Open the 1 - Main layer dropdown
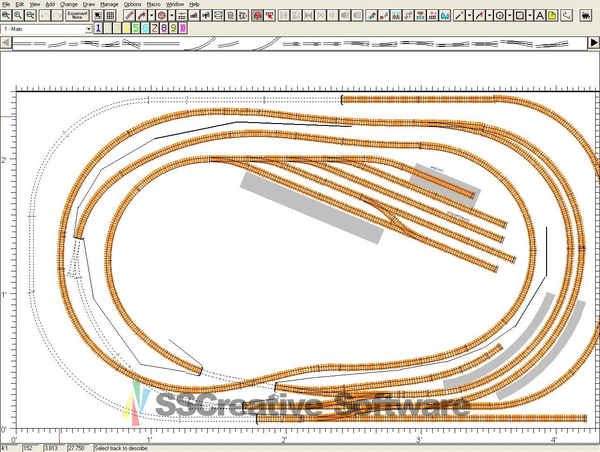600x452 pixels. point(89,29)
